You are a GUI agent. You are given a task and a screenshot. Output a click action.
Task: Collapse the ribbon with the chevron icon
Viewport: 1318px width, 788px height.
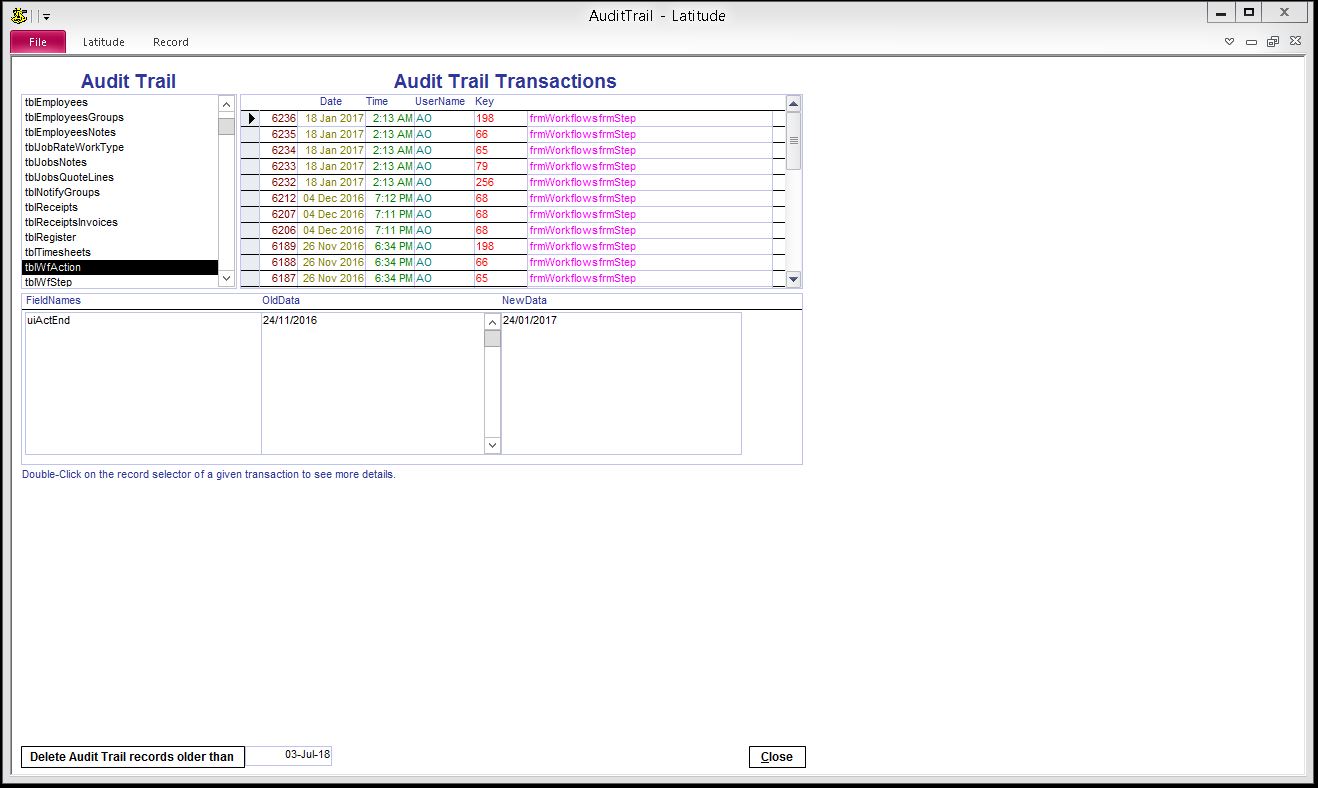[1229, 42]
